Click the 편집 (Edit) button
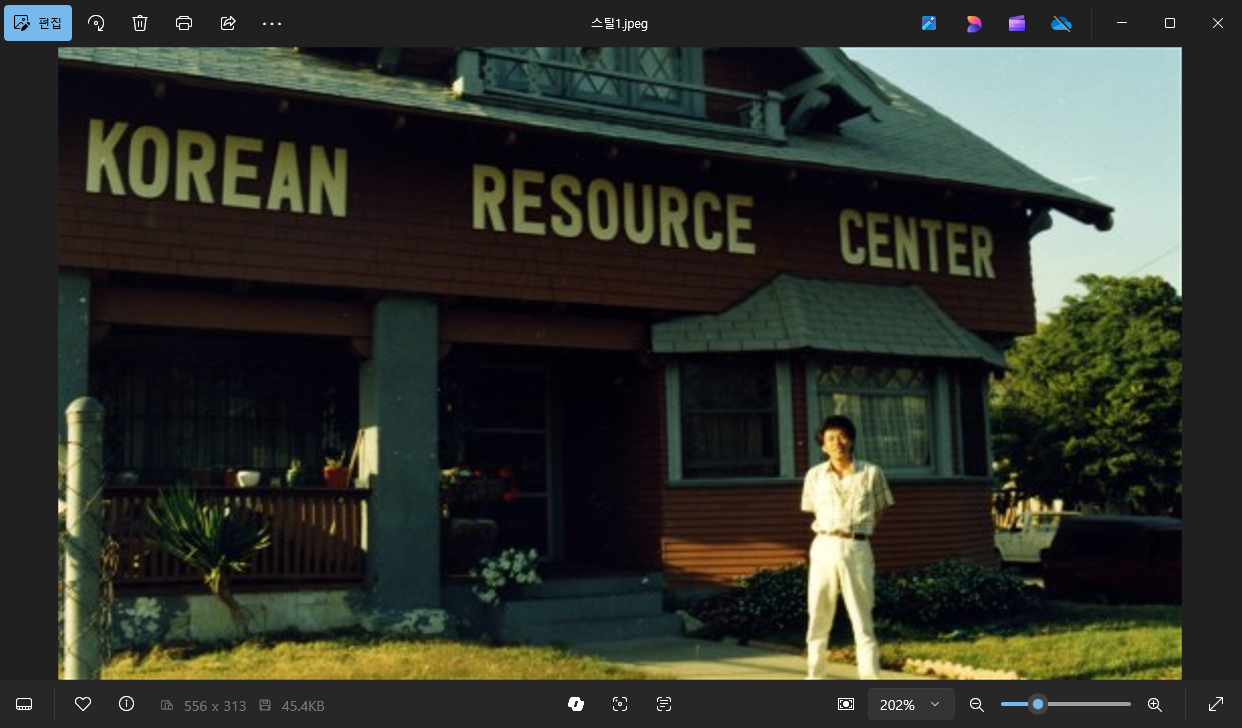The height and width of the screenshot is (728, 1242). [38, 23]
